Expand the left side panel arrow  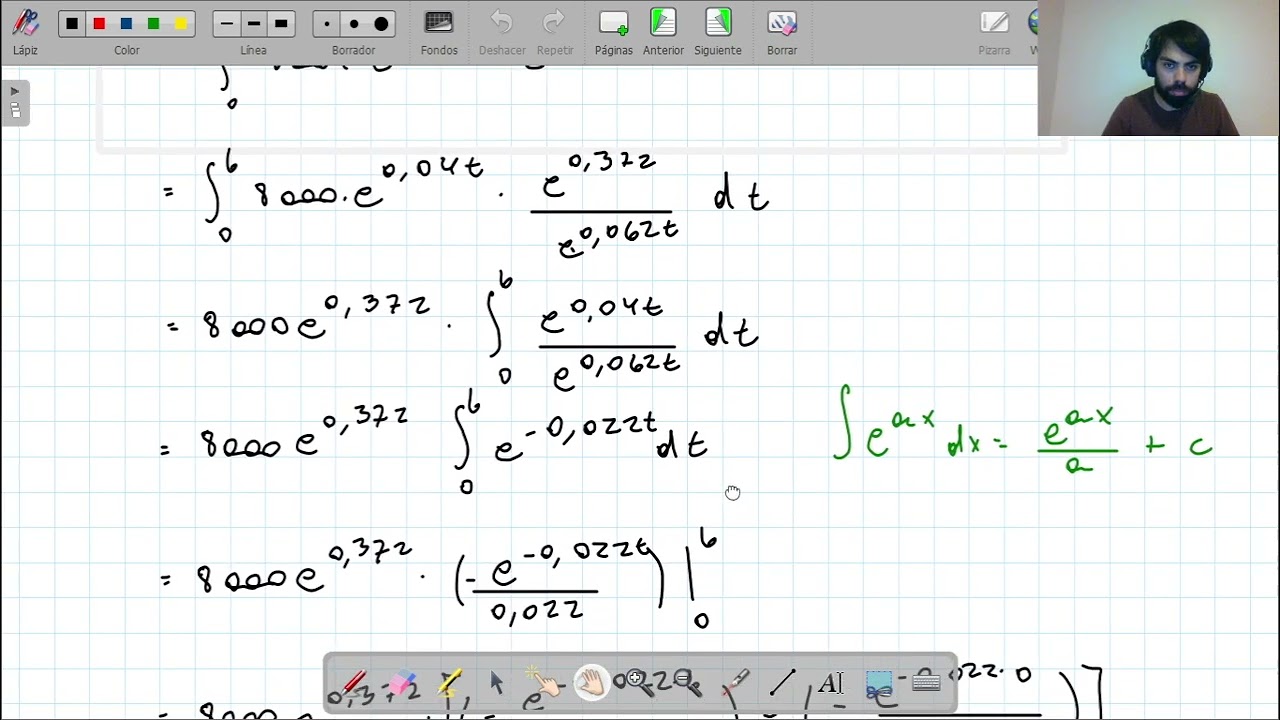[x=15, y=102]
